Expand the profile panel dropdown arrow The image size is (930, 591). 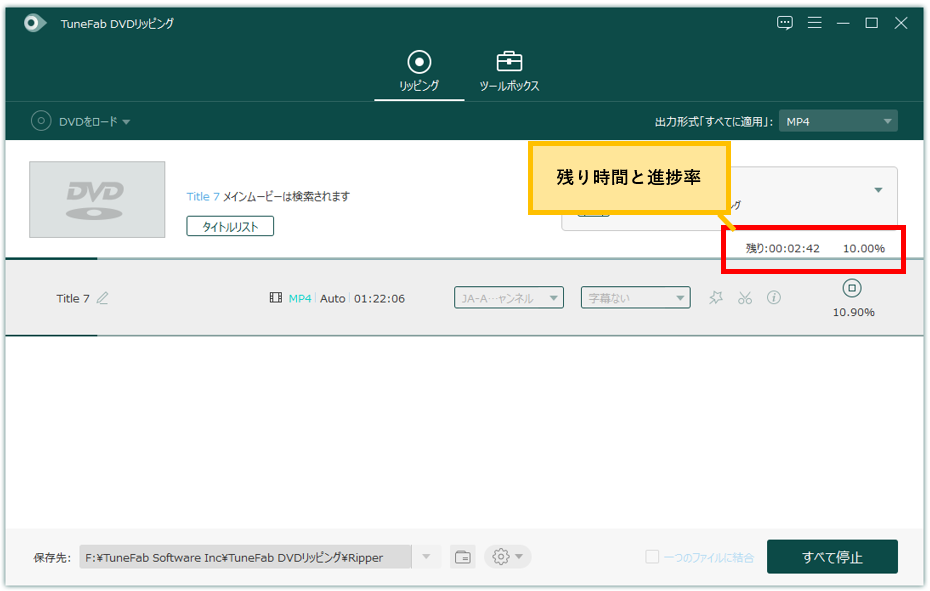point(878,190)
